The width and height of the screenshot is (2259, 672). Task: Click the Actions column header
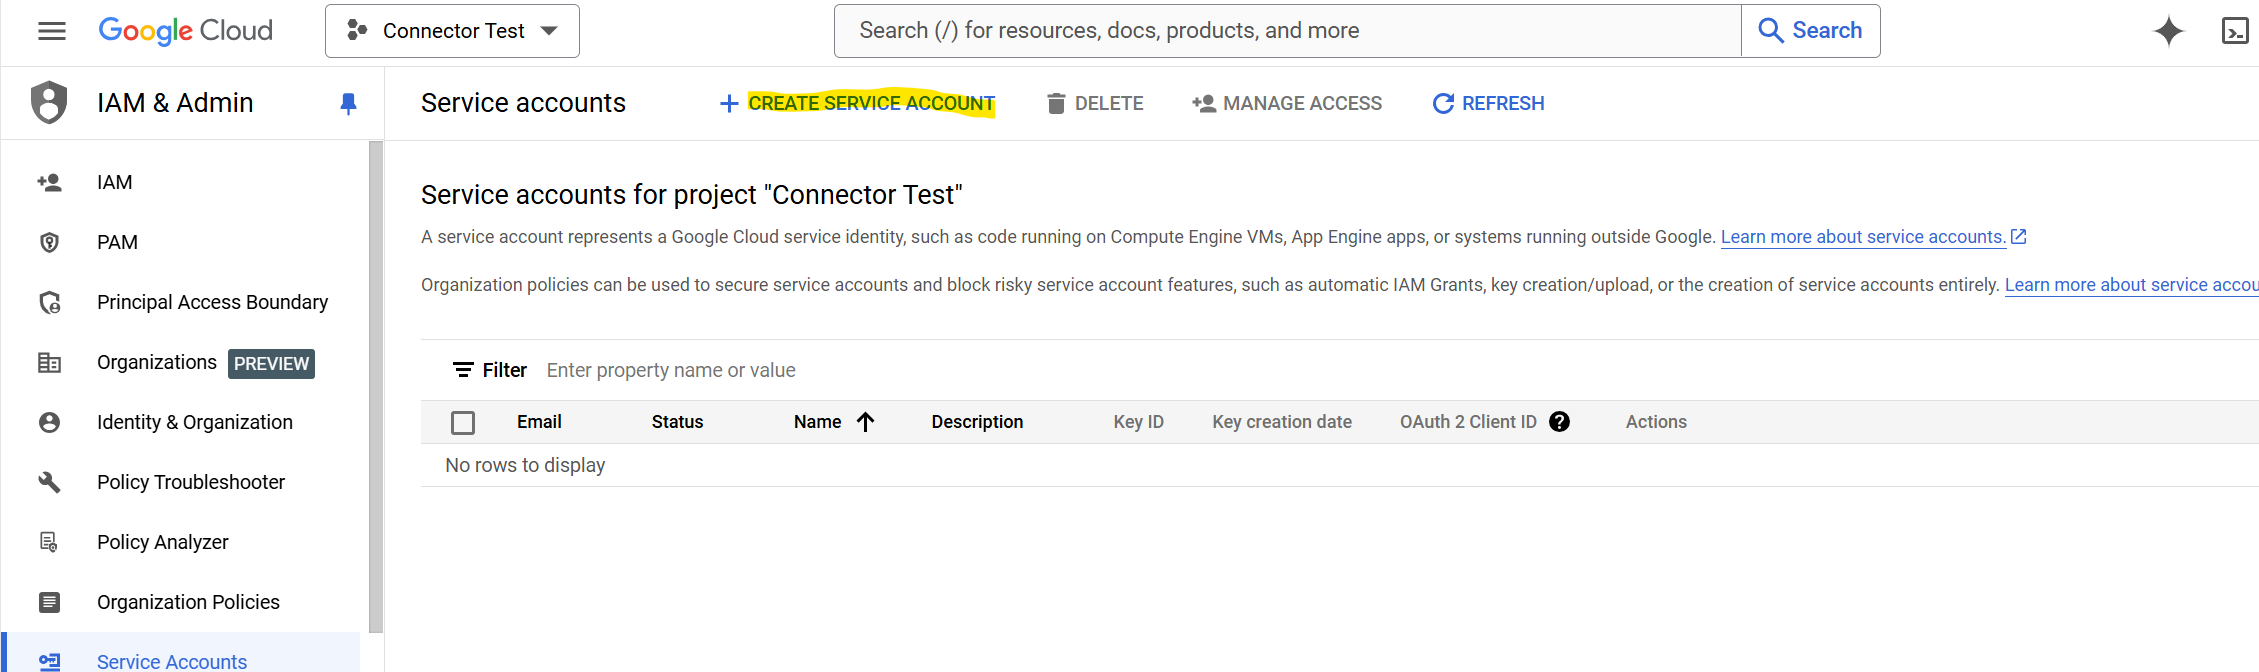coord(1656,422)
